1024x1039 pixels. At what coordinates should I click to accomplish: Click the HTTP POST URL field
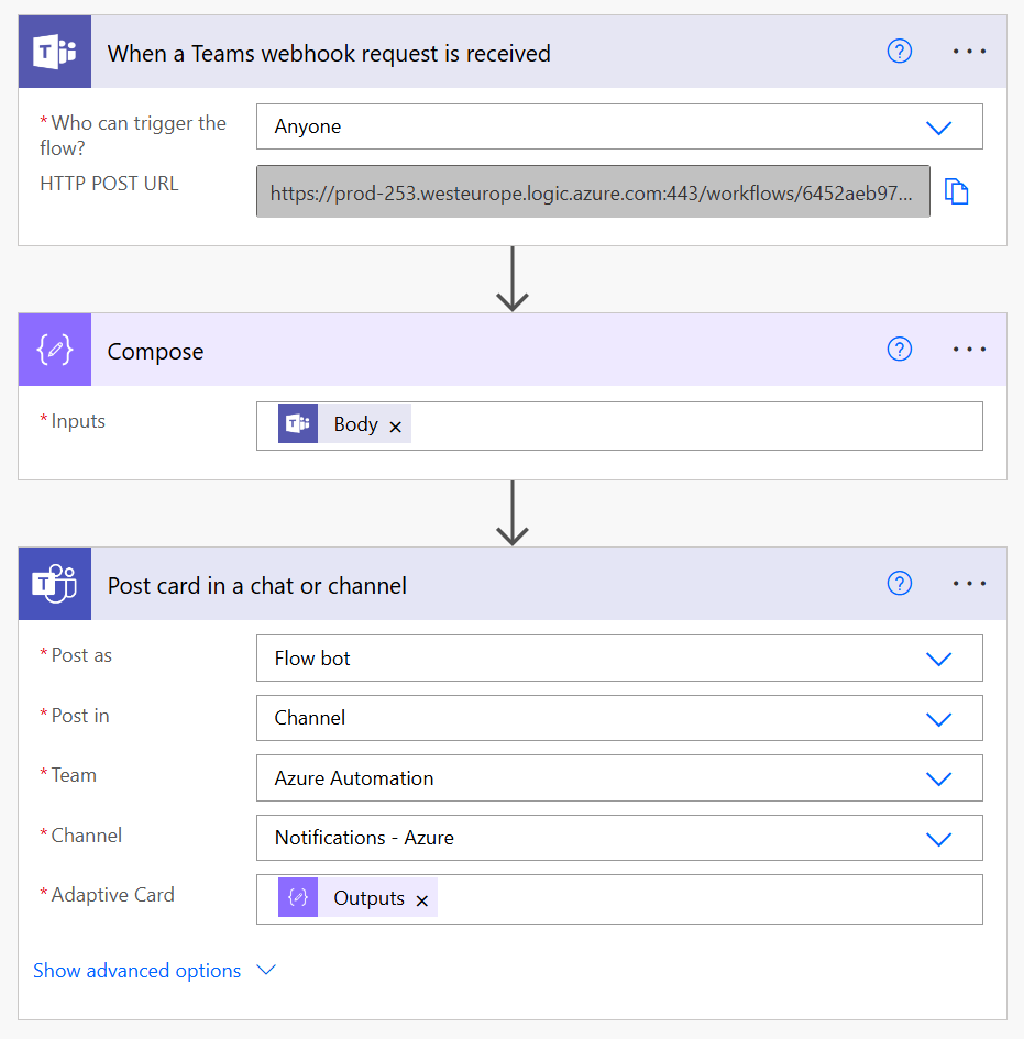click(593, 192)
